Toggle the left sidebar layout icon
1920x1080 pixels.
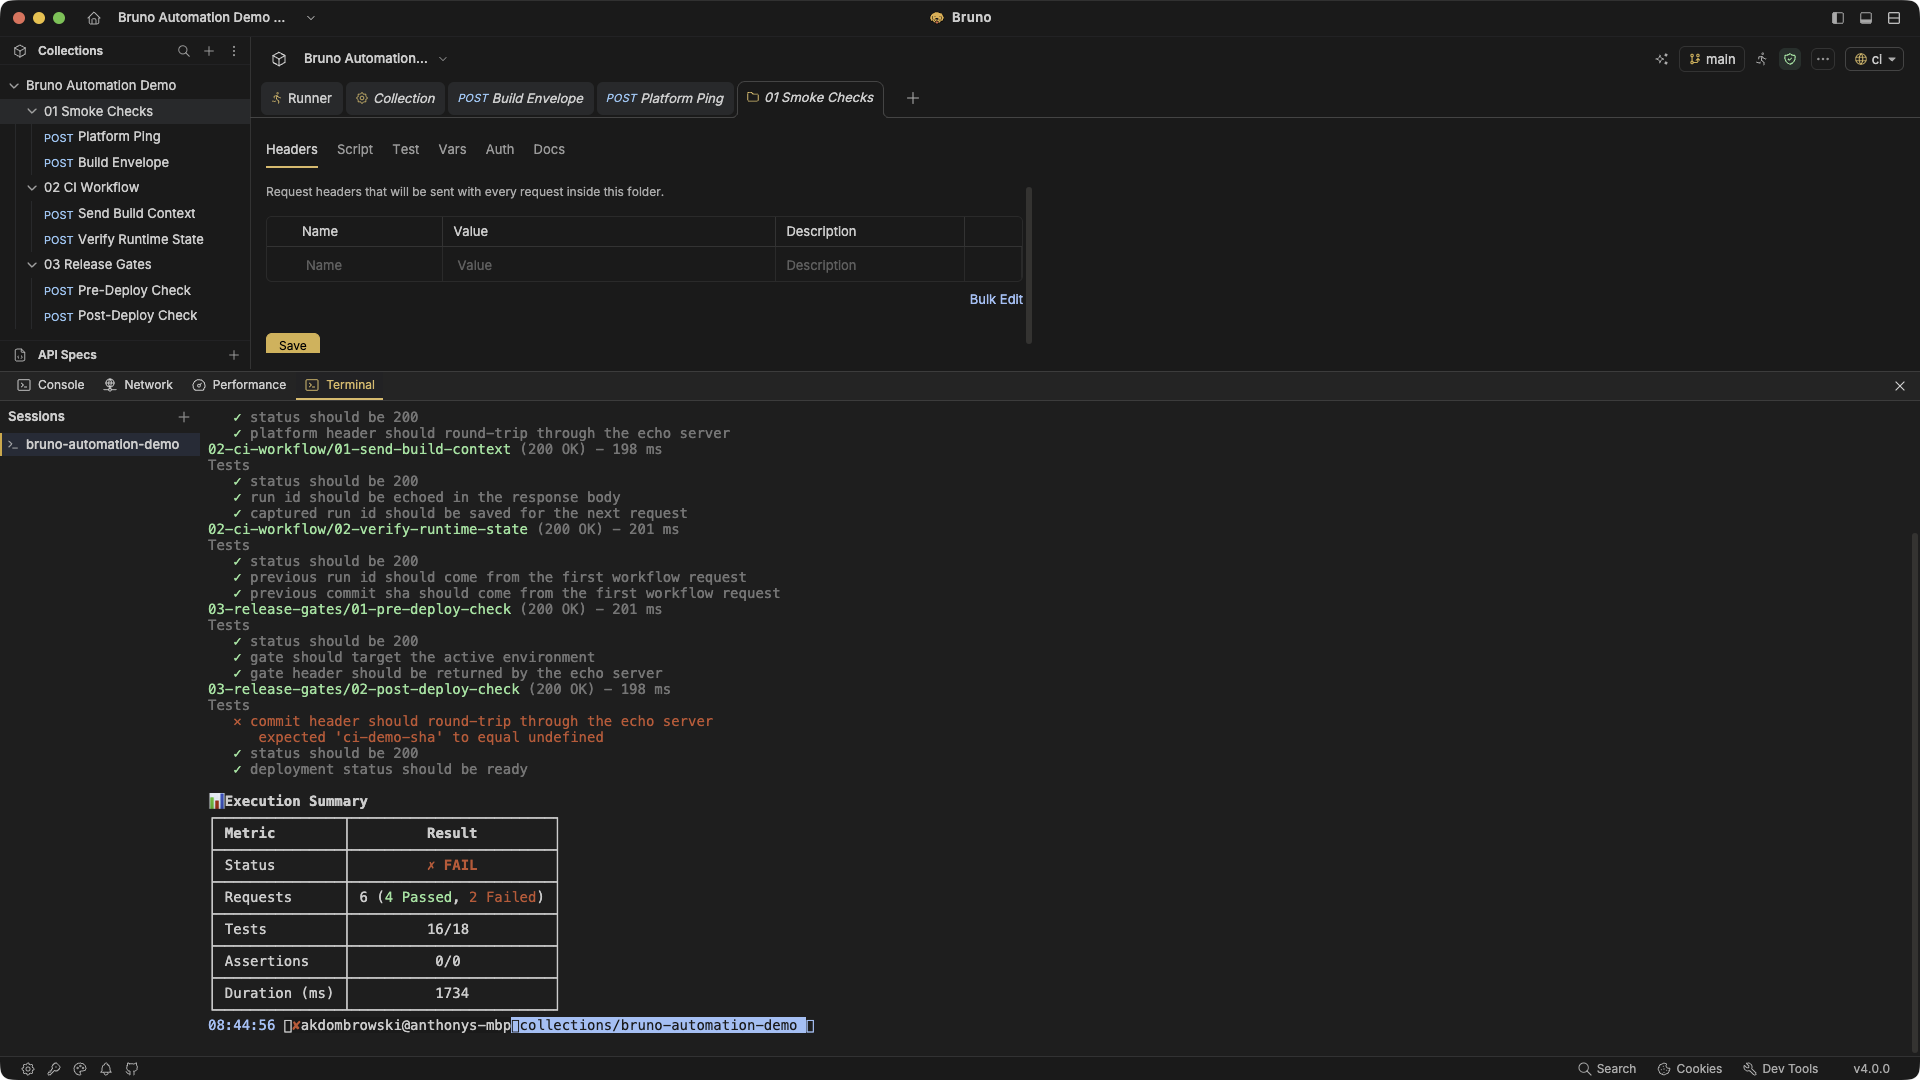[x=1838, y=18]
